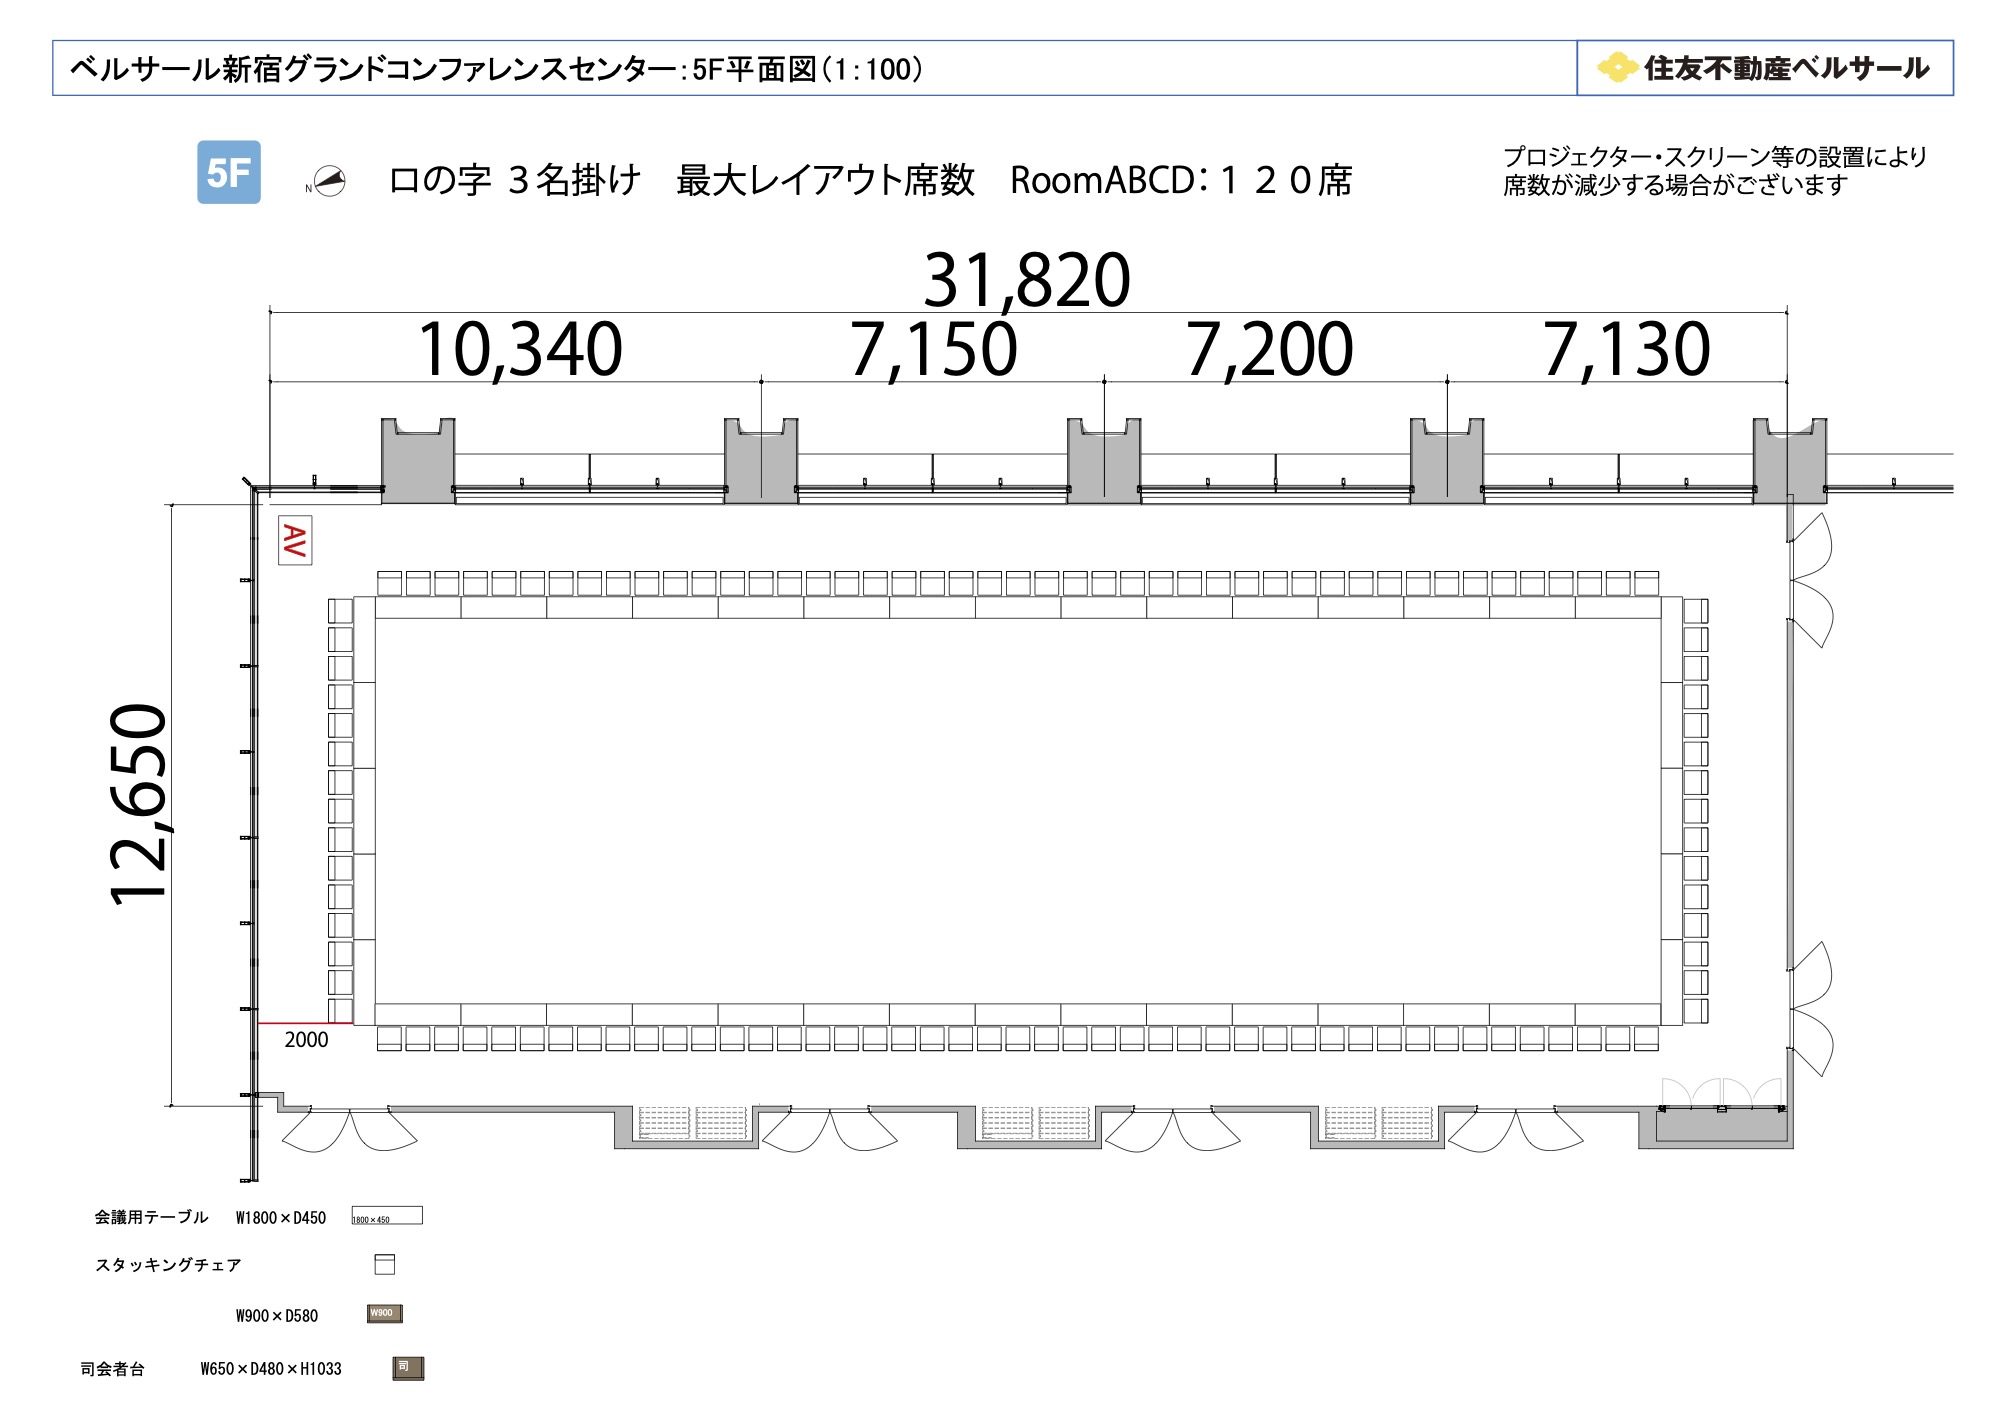
Task: Click the total width dimension 31,820
Action: click(x=1027, y=280)
